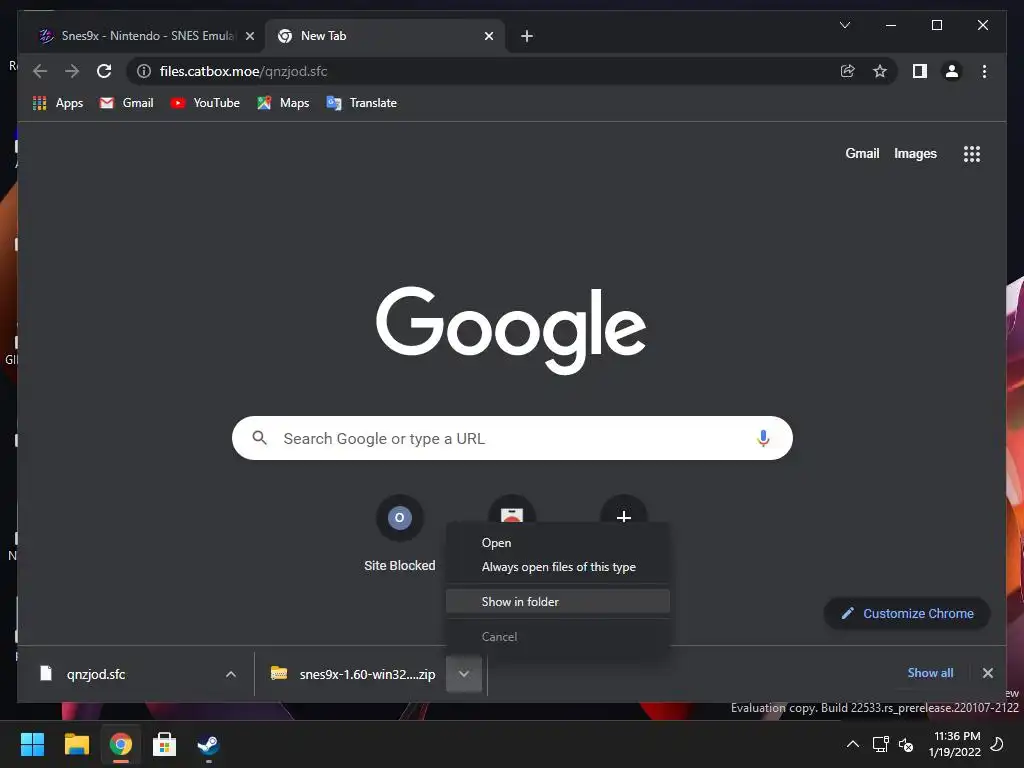
Task: Bookmark this tab with the star icon
Action: 880,71
